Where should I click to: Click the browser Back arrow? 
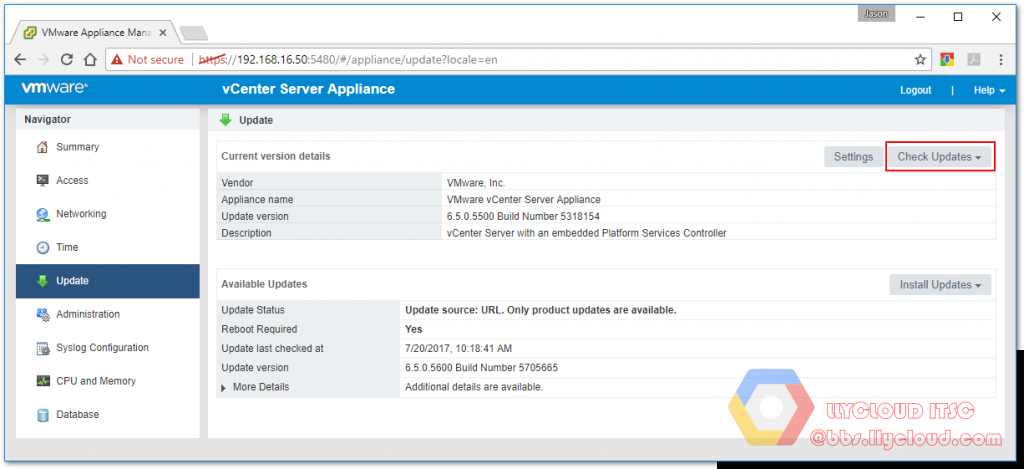20,59
